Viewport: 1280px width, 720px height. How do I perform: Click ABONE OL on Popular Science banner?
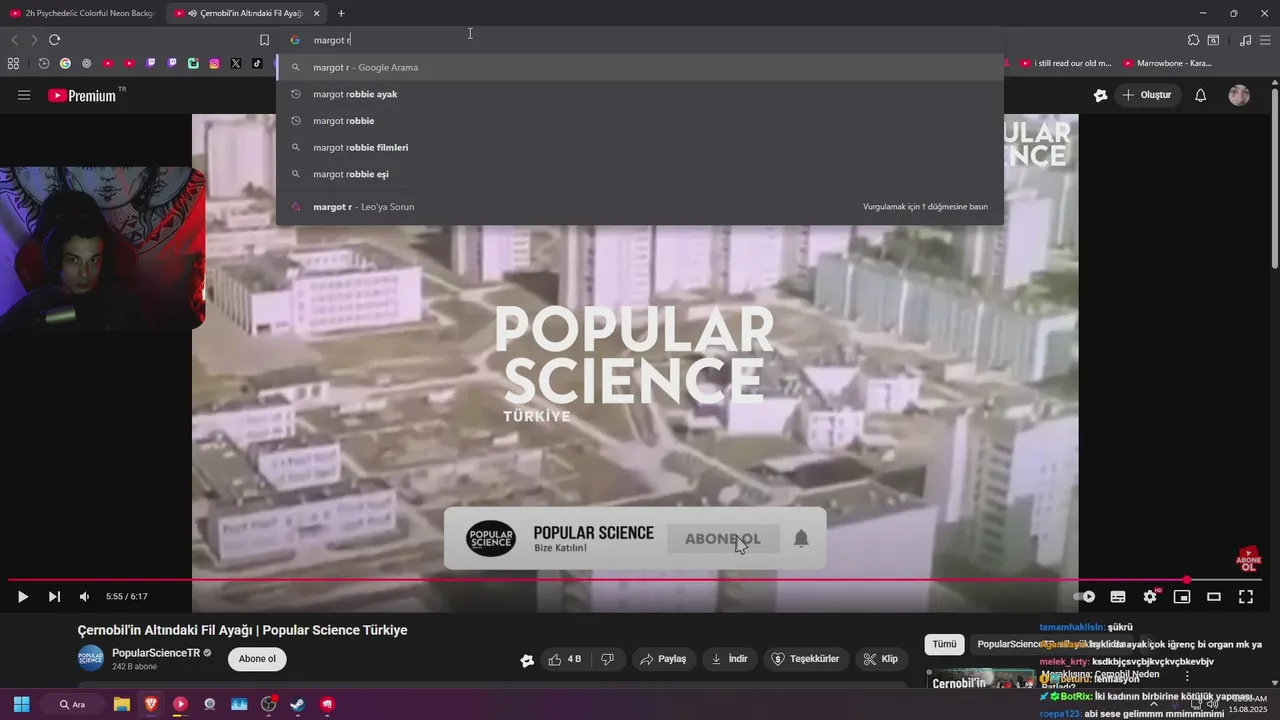723,538
